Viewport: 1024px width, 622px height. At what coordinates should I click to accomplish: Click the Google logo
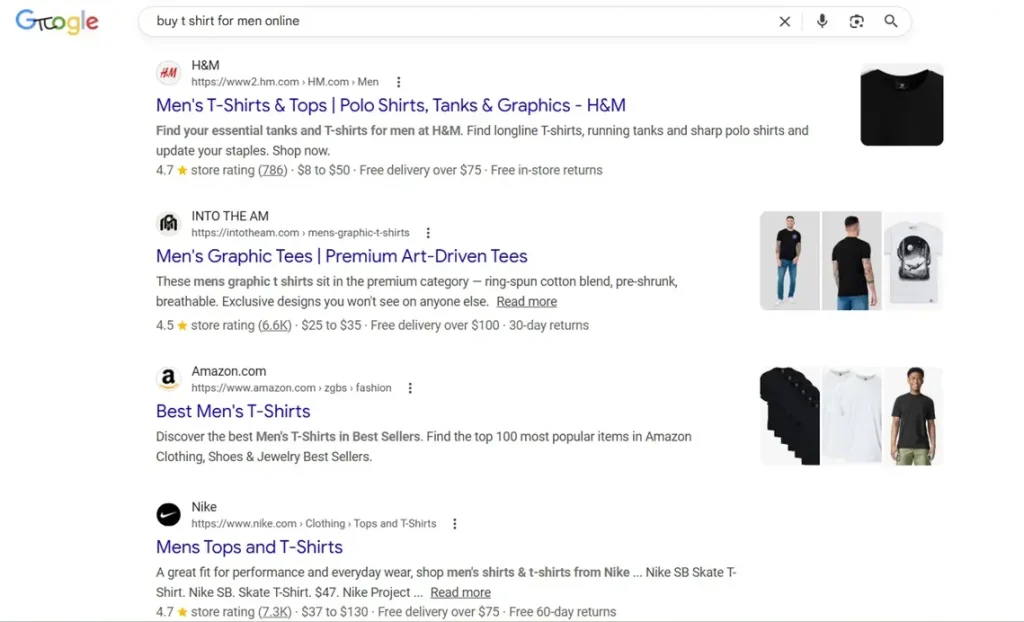(x=57, y=21)
